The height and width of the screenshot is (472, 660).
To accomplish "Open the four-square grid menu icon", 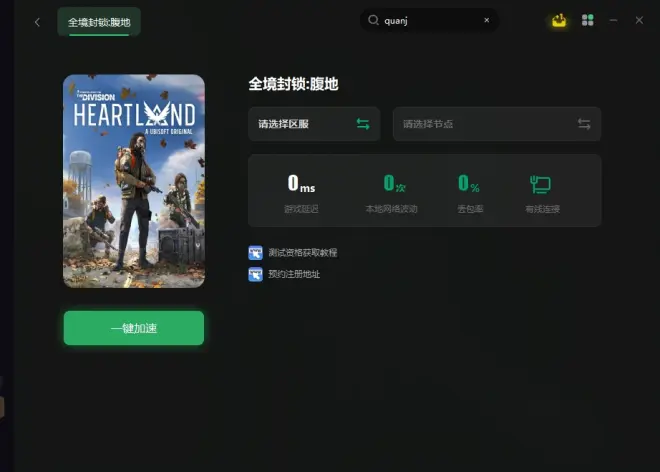I will [x=588, y=20].
